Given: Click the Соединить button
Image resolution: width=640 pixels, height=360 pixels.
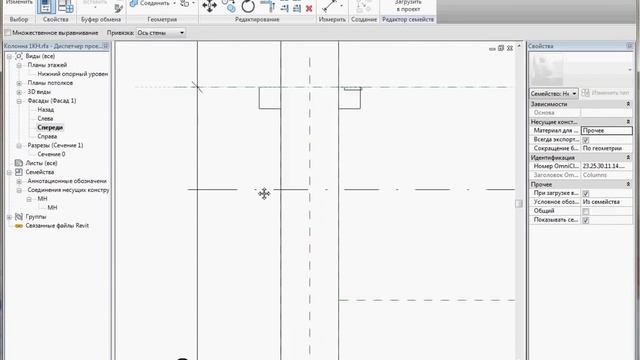Looking at the screenshot, I should [x=150, y=3].
